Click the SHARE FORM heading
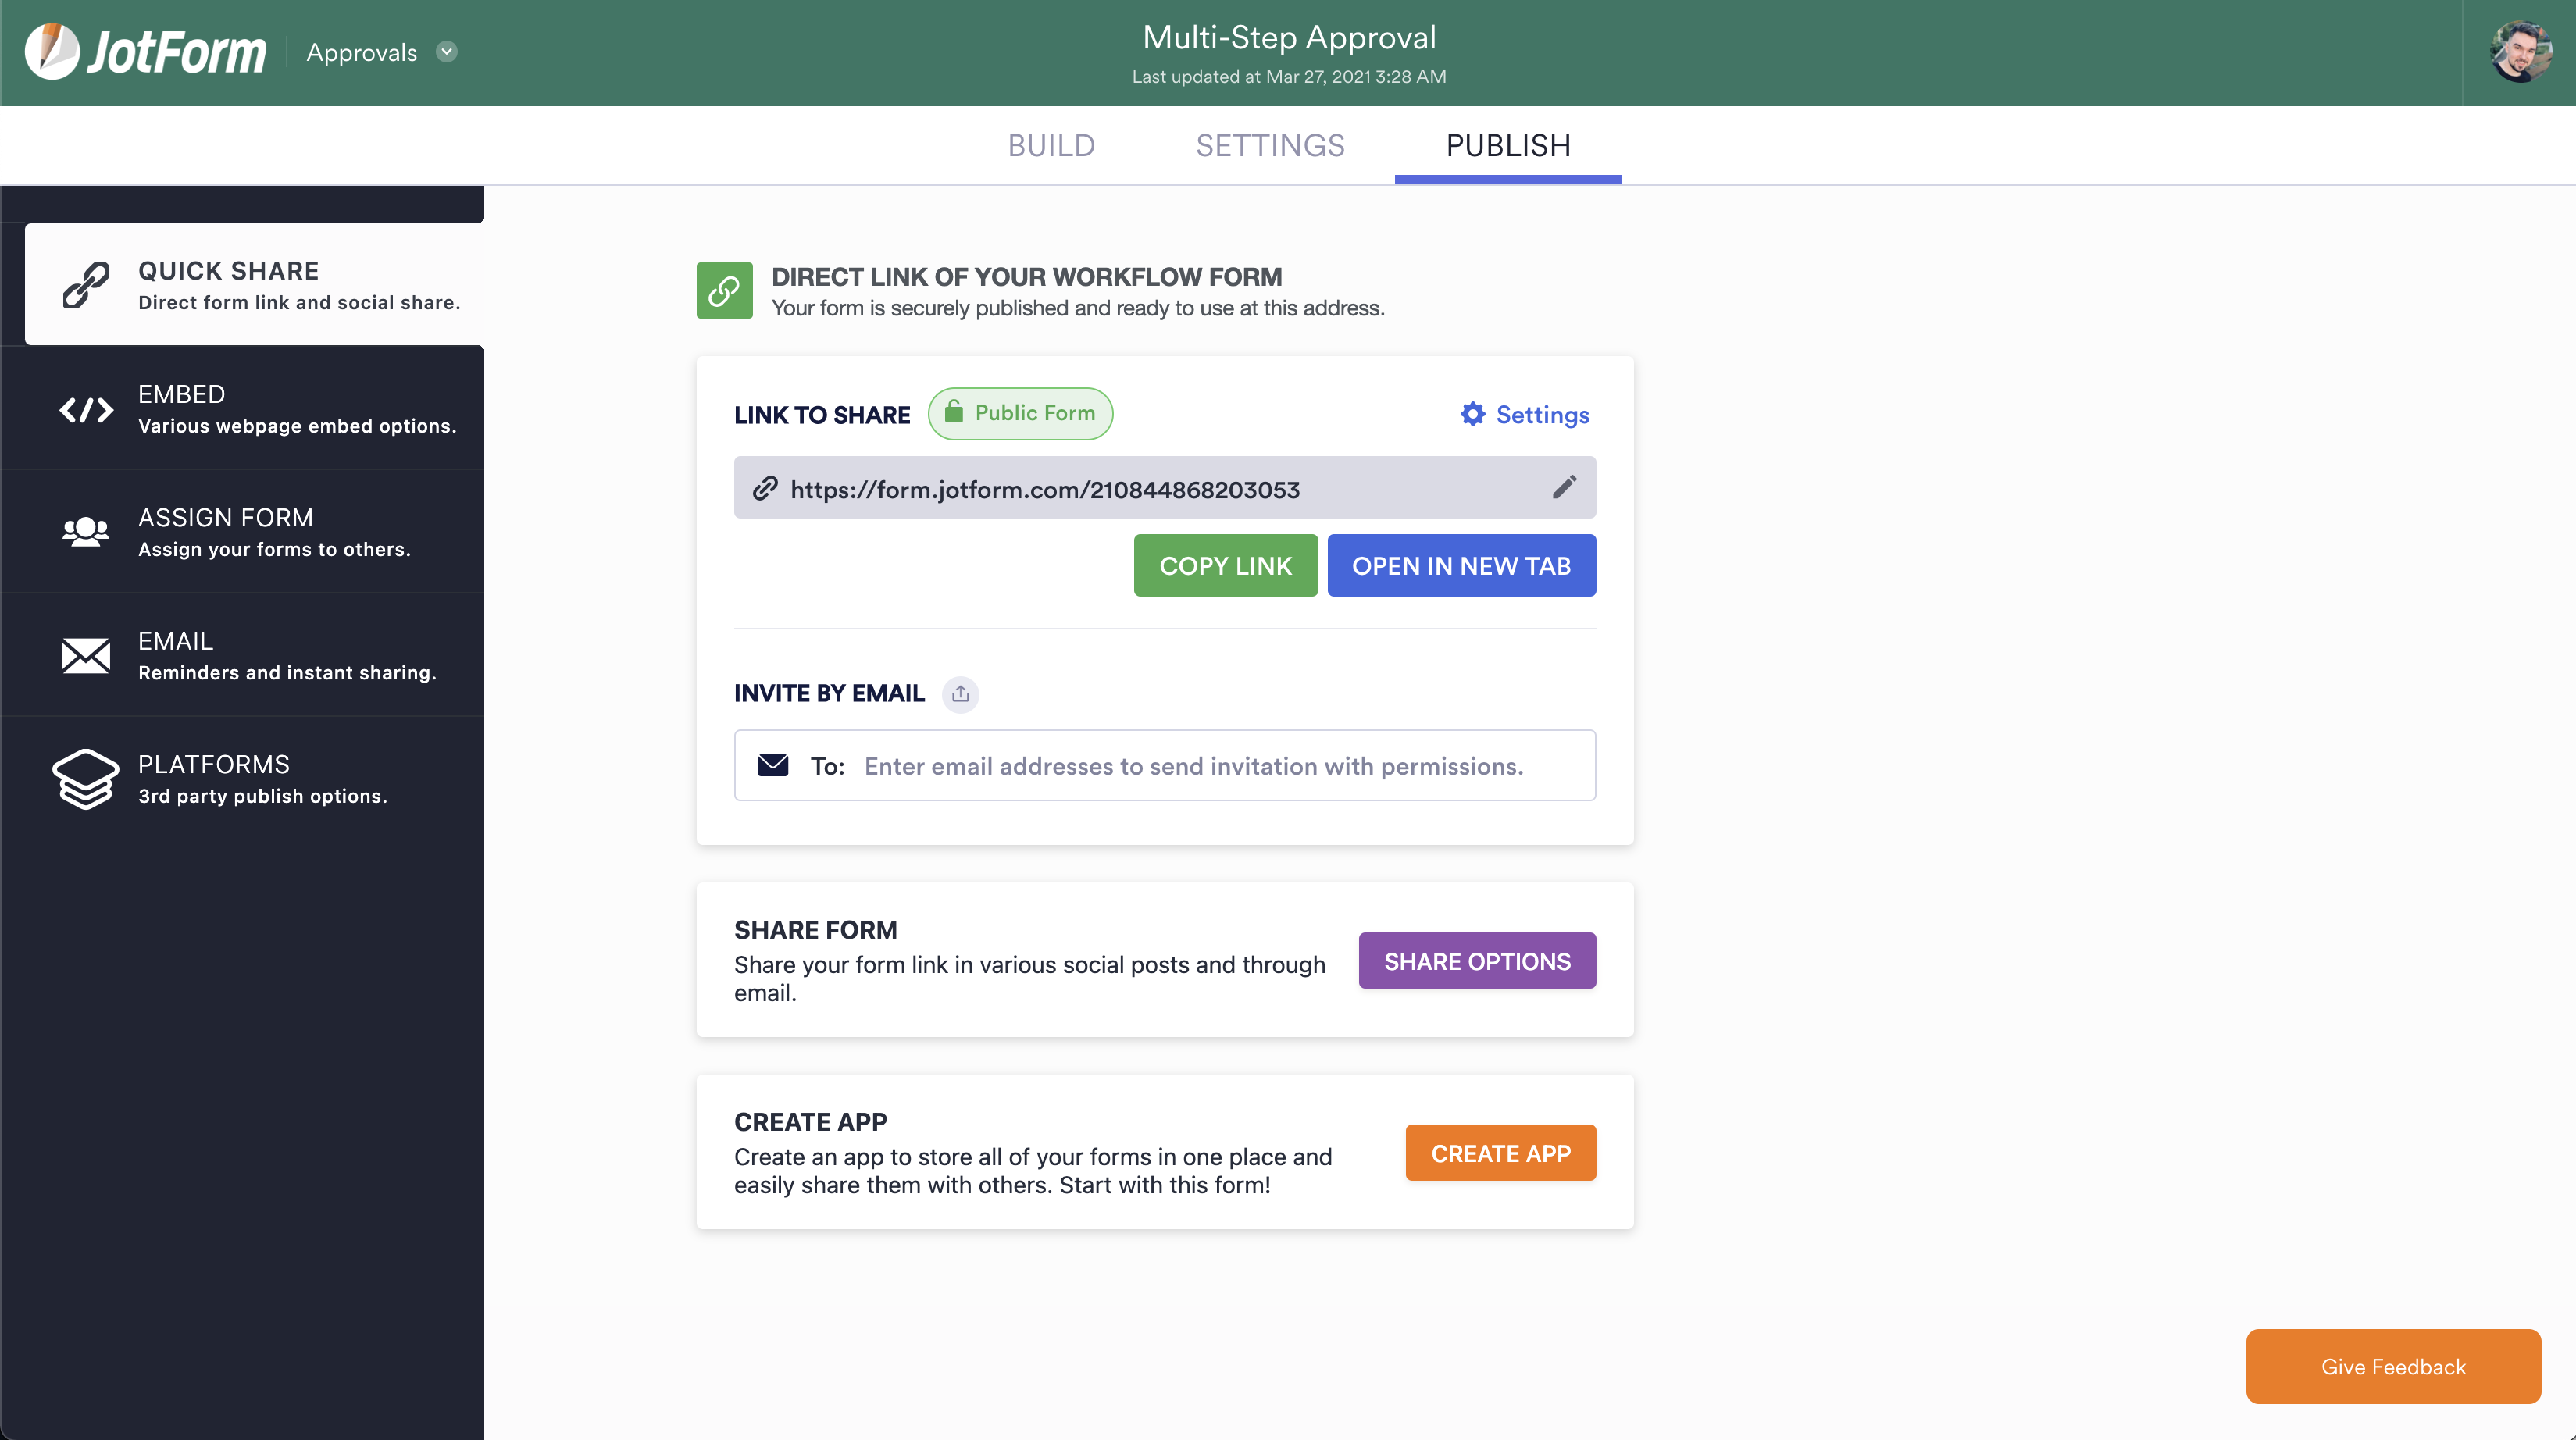2576x1440 pixels. click(815, 930)
